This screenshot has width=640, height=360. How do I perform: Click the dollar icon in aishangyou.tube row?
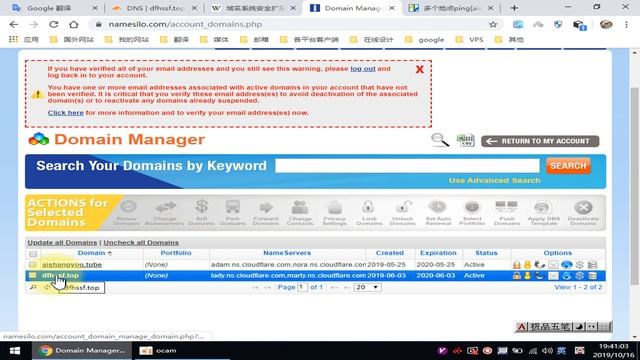click(x=580, y=265)
